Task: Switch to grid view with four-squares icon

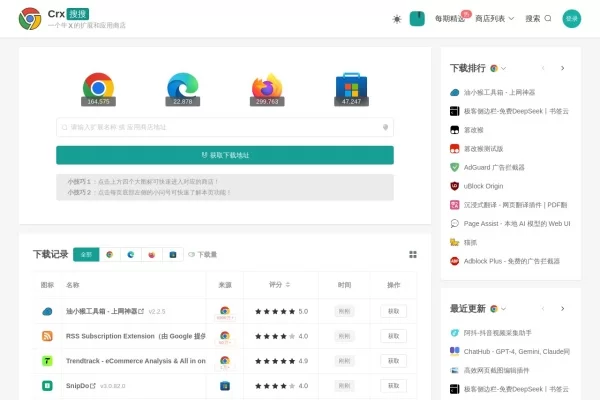Action: (x=412, y=255)
